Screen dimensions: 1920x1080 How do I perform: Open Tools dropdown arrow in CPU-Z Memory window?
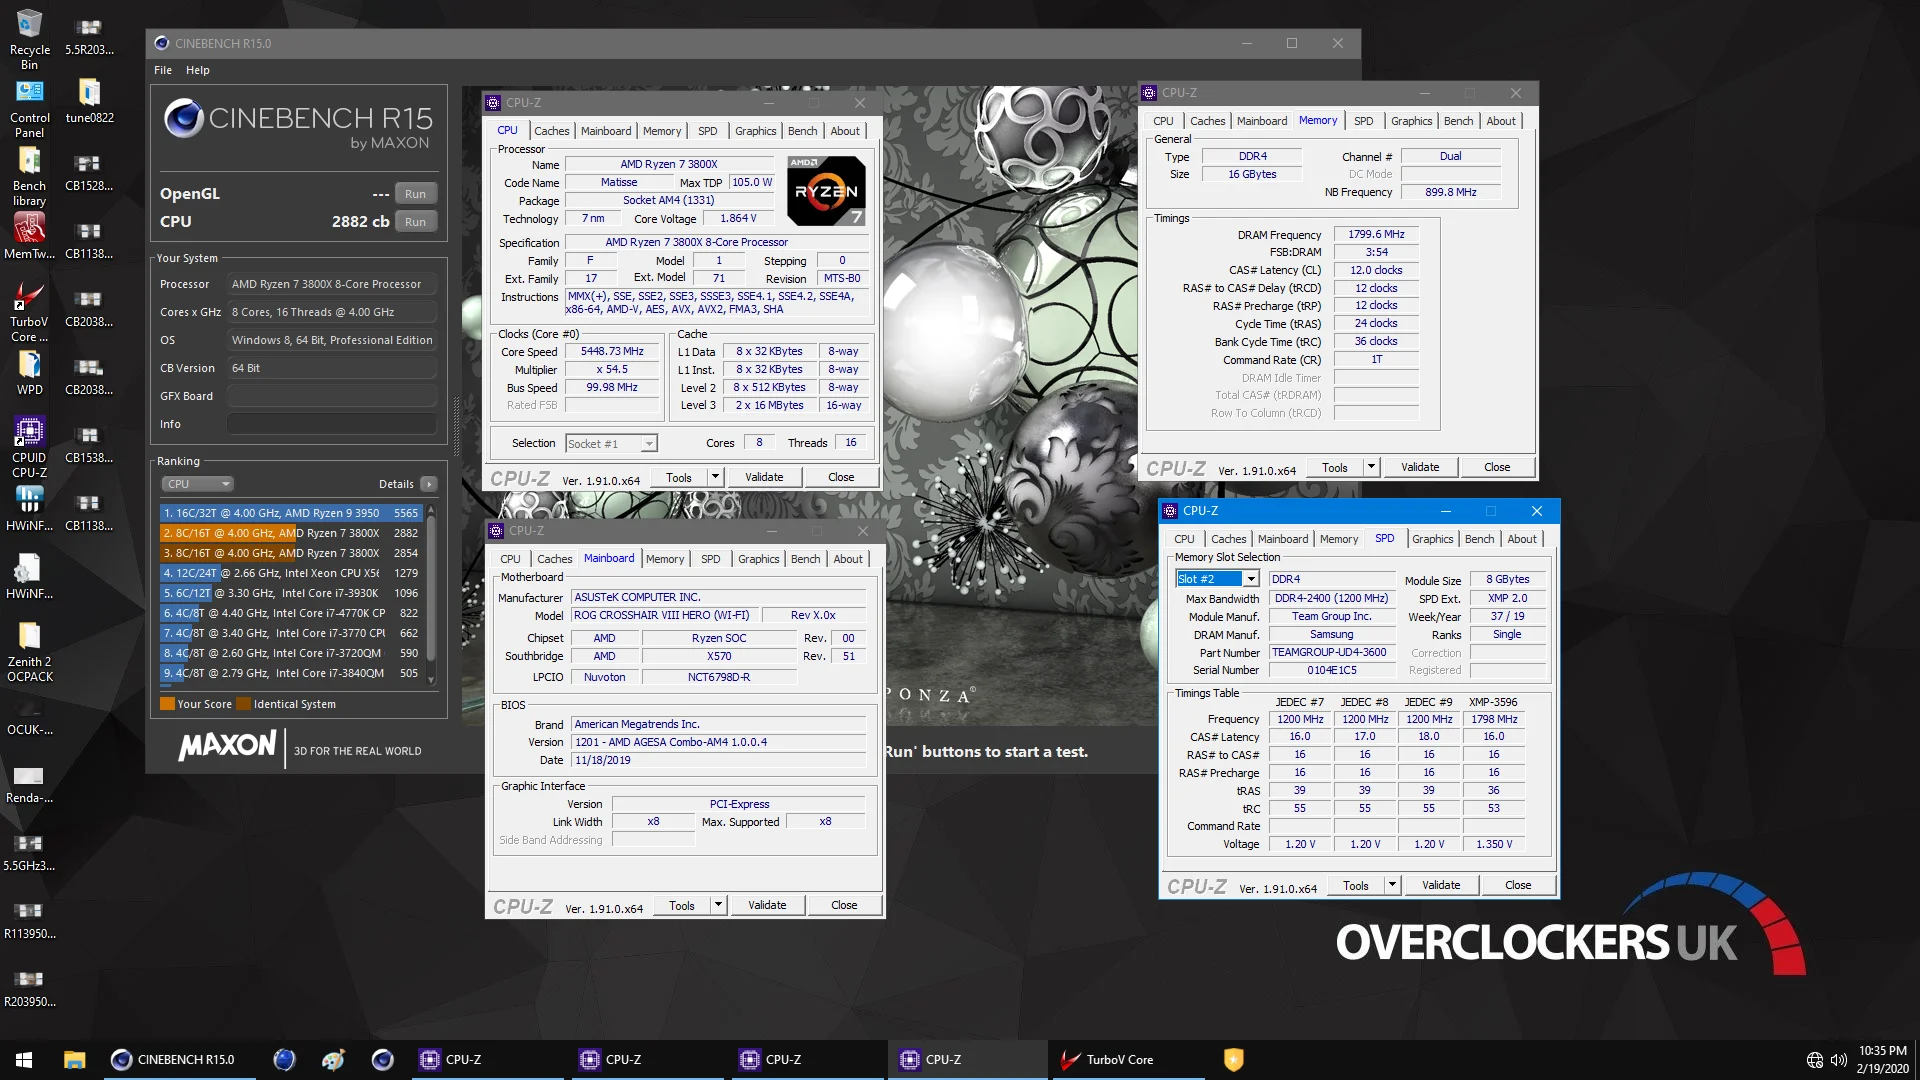click(1371, 468)
